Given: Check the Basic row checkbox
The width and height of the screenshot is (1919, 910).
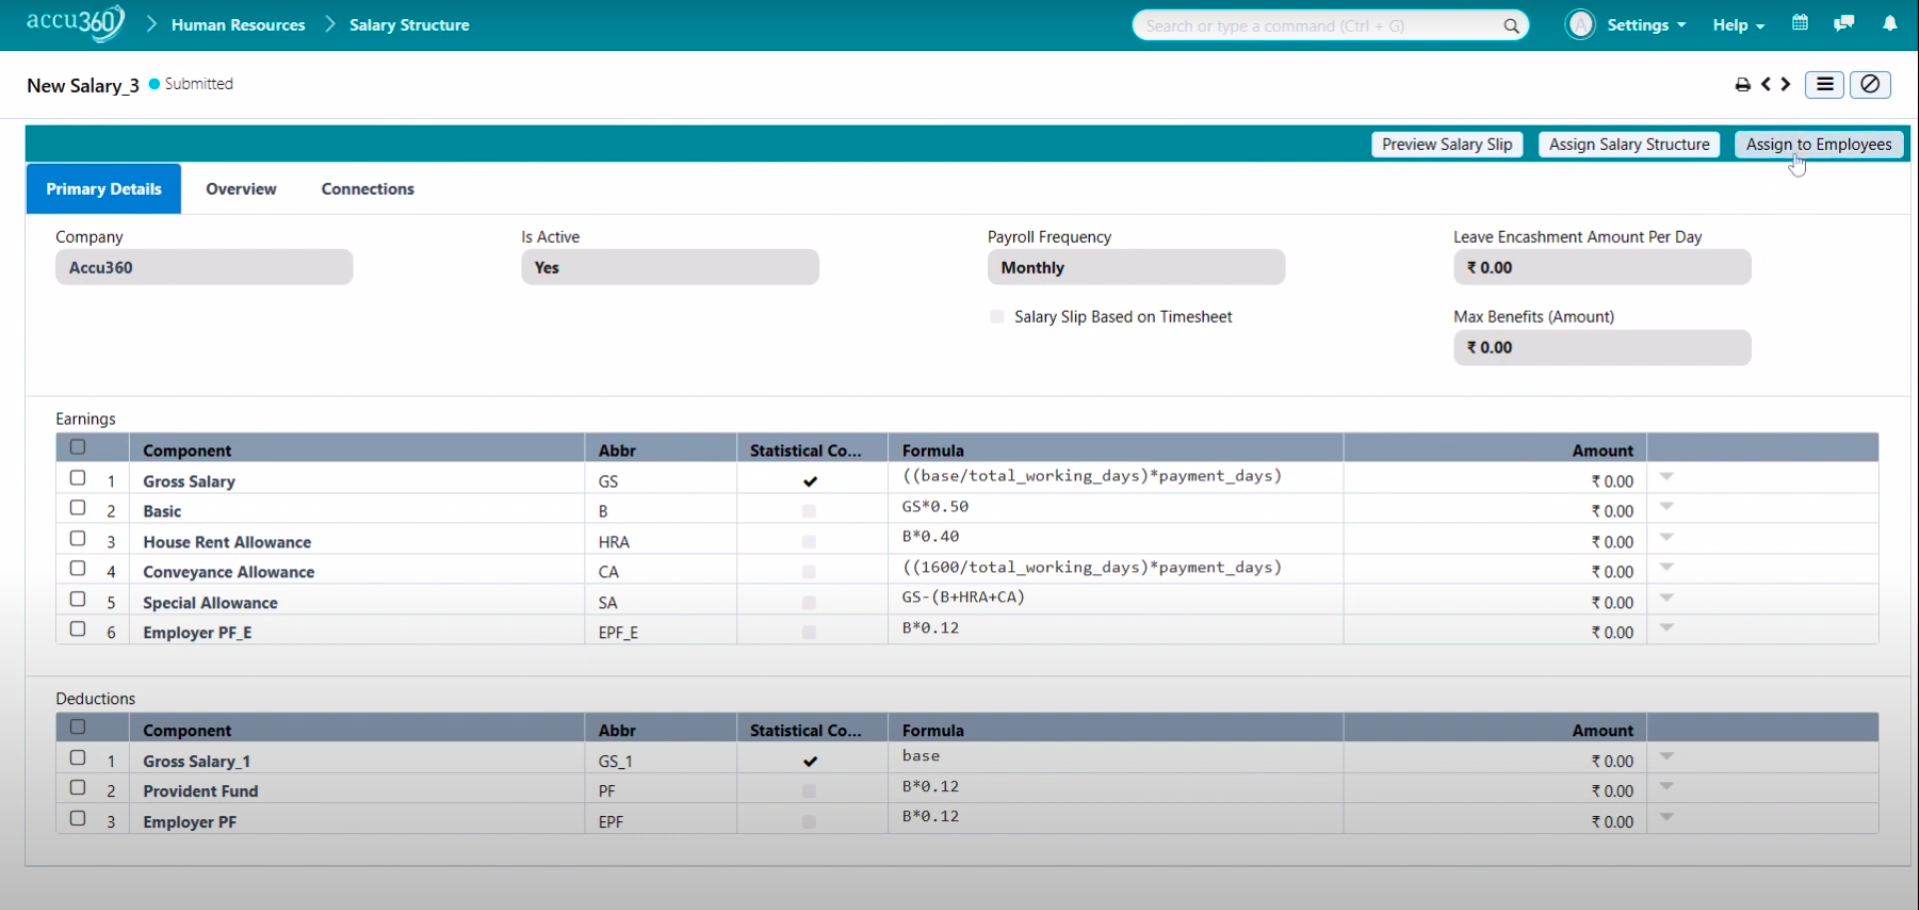Looking at the screenshot, I should point(78,508).
